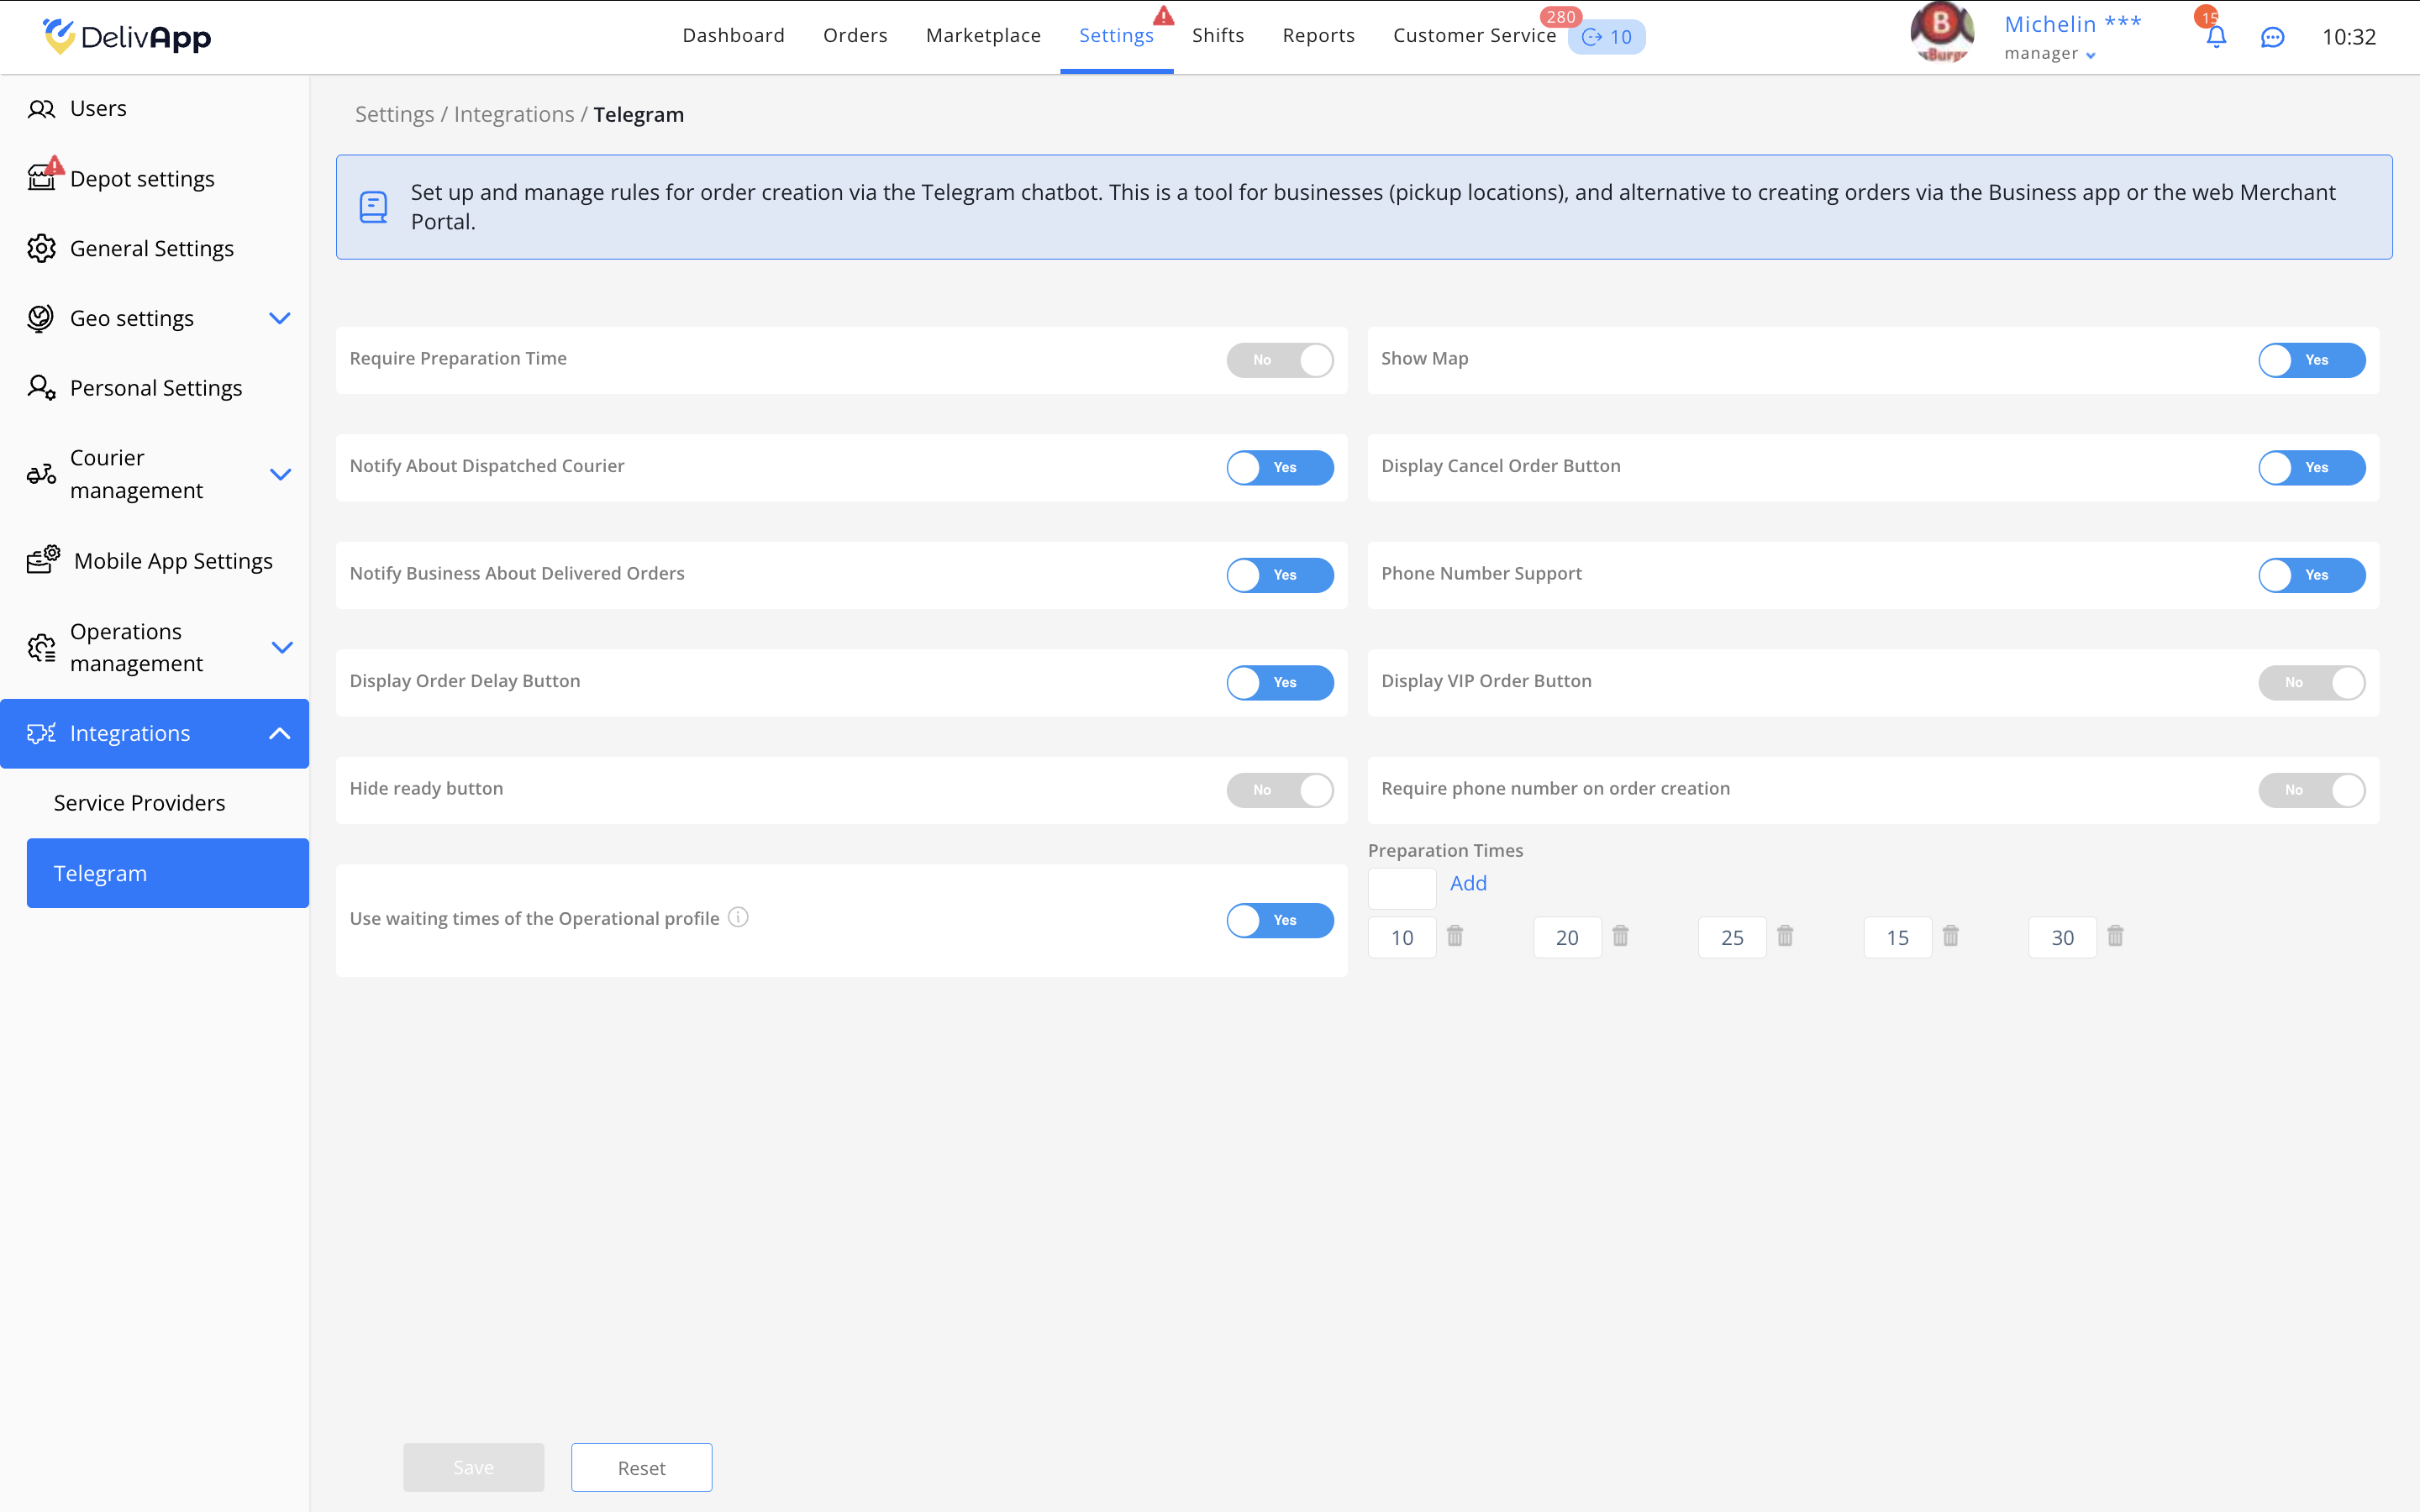2420x1512 pixels.
Task: Expand Courier management in sidebar
Action: [x=280, y=474]
